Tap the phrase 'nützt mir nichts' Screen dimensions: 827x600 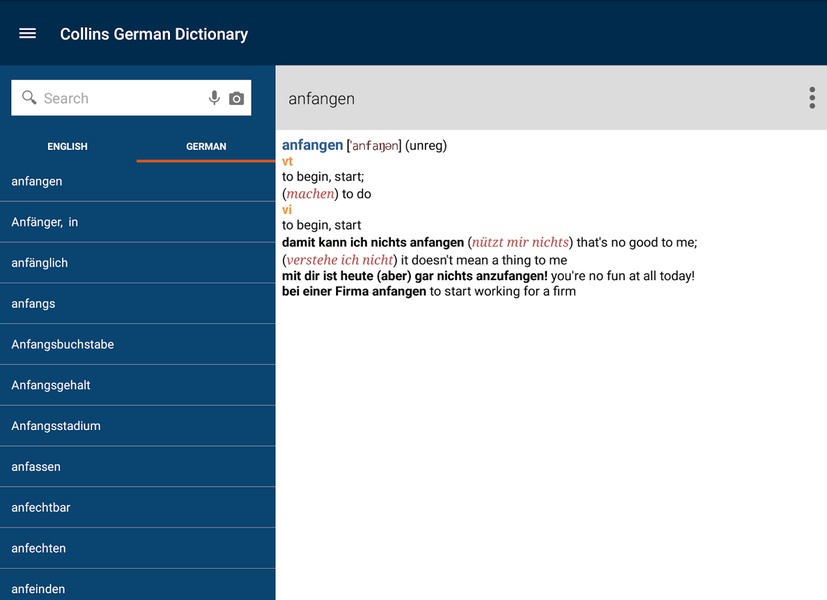[x=520, y=243]
